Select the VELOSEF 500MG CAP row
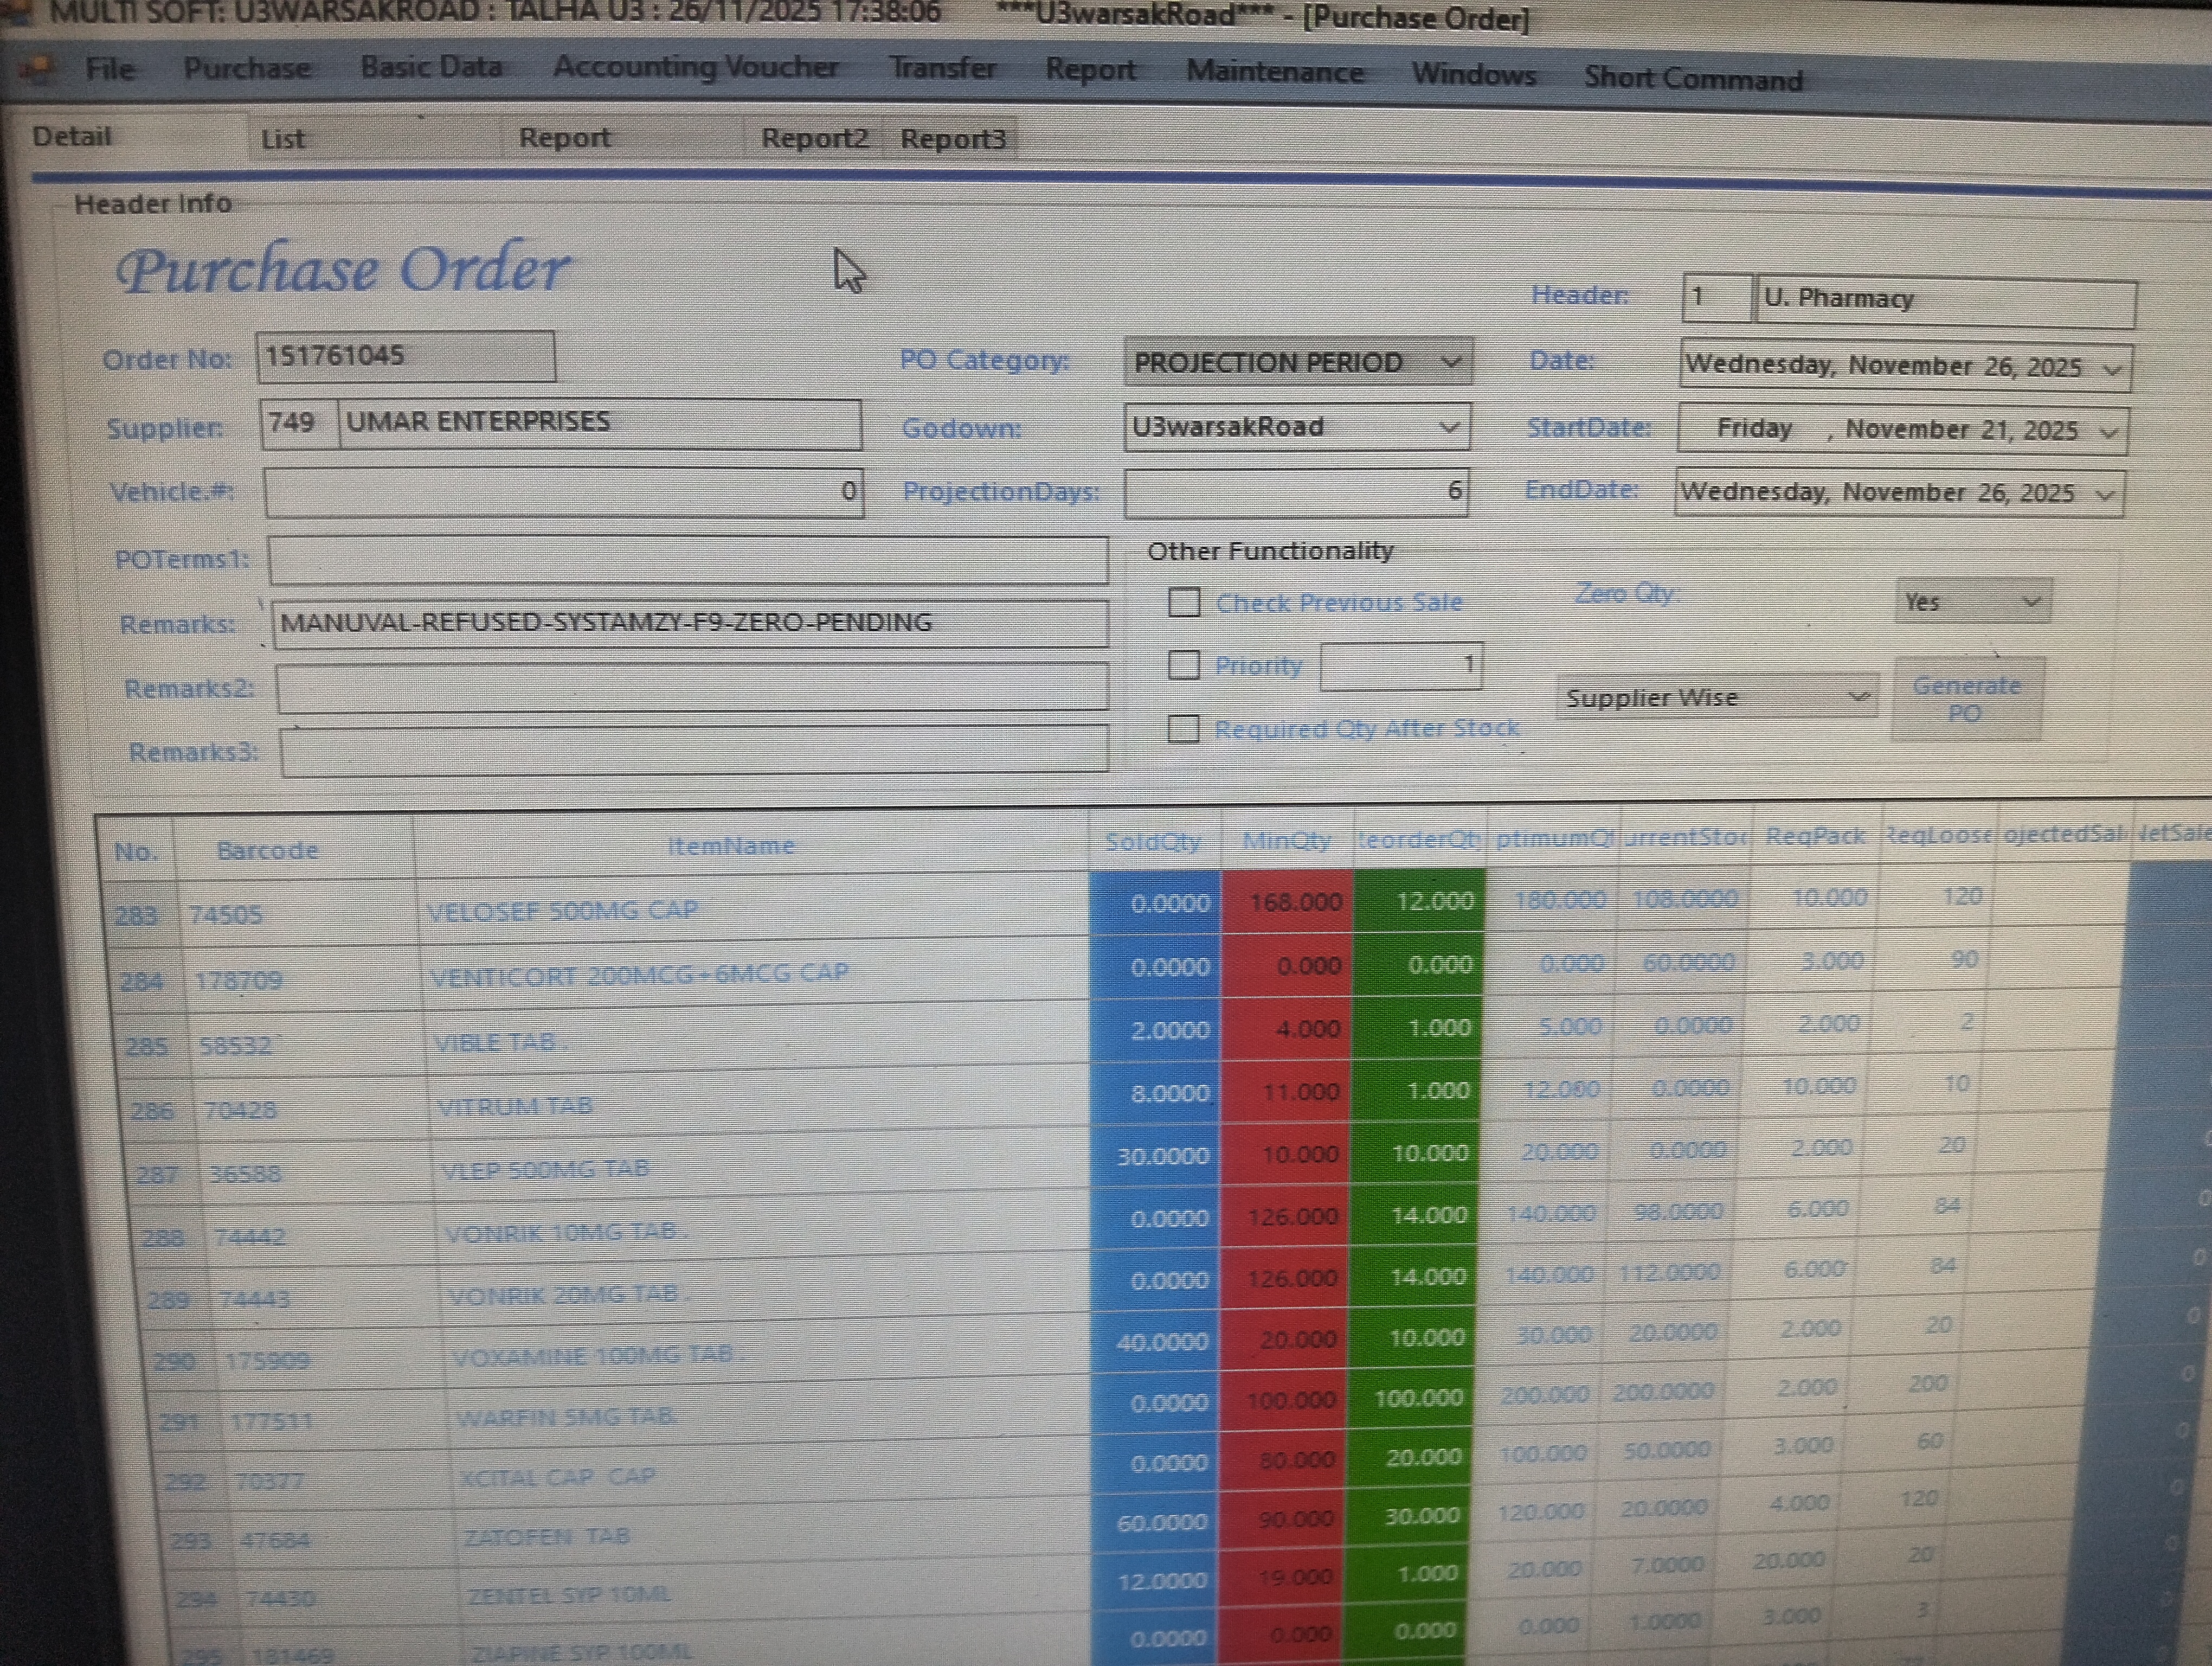Image resolution: width=2212 pixels, height=1666 pixels. coord(562,911)
